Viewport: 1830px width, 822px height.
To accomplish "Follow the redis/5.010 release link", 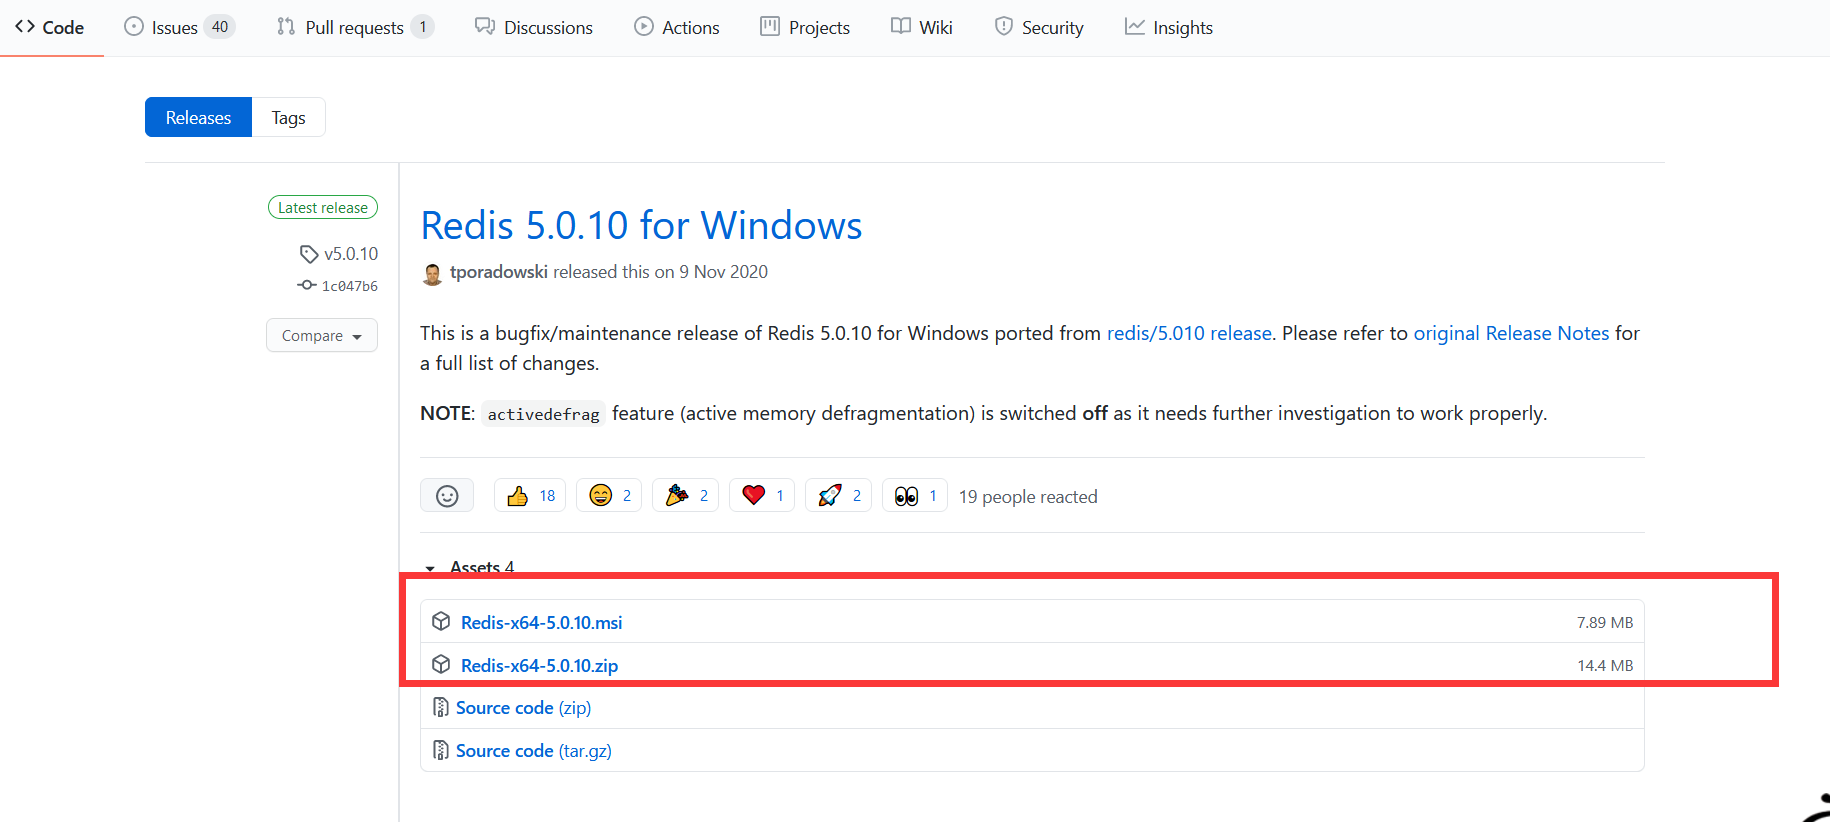I will 1189,333.
